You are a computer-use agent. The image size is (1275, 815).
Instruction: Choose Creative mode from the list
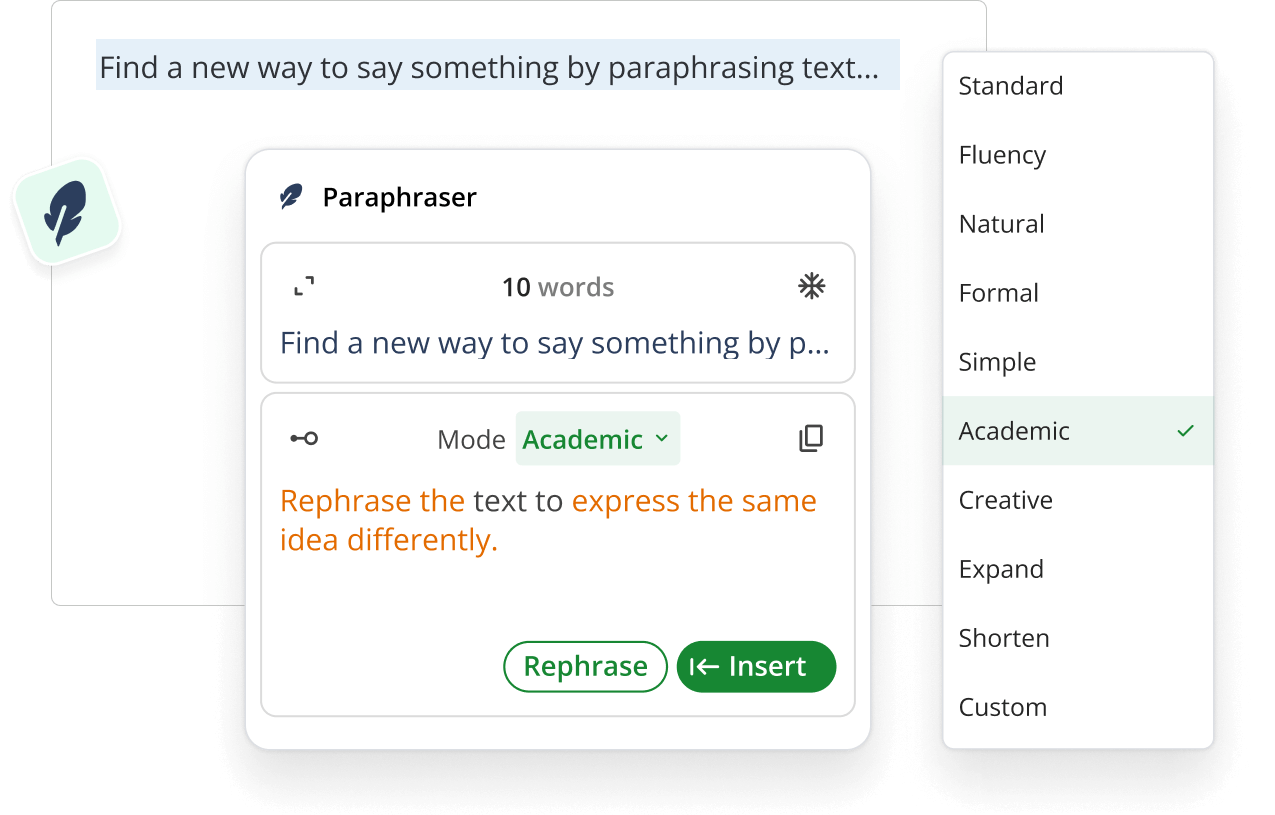click(1005, 500)
